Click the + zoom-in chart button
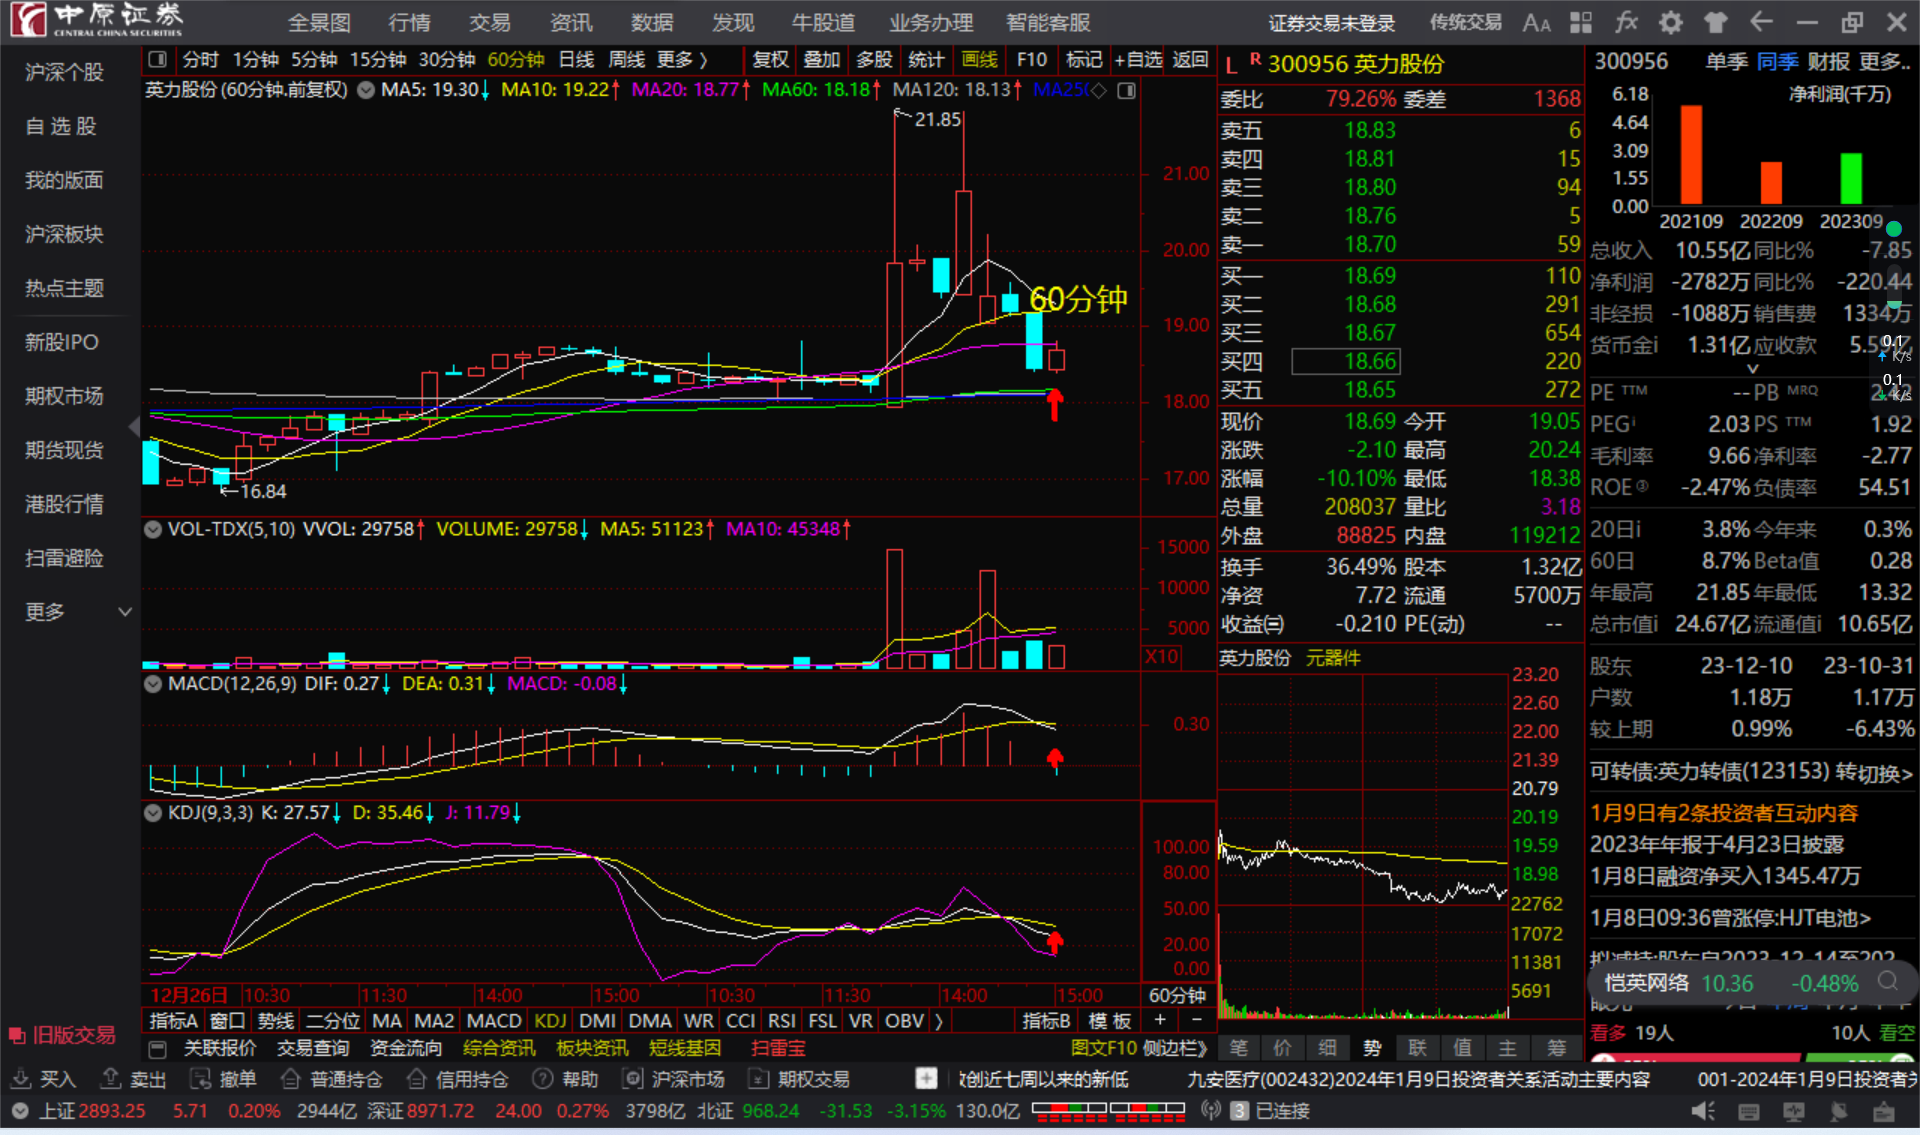This screenshot has width=1920, height=1135. (x=1160, y=1020)
